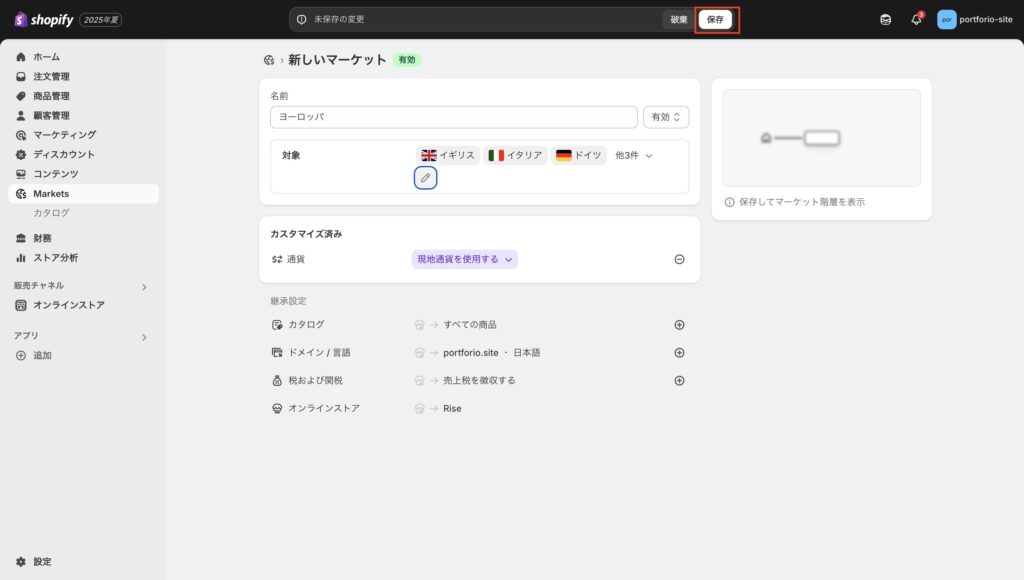Expand the 他3件 country list
This screenshot has width=1024, height=580.
(633, 156)
